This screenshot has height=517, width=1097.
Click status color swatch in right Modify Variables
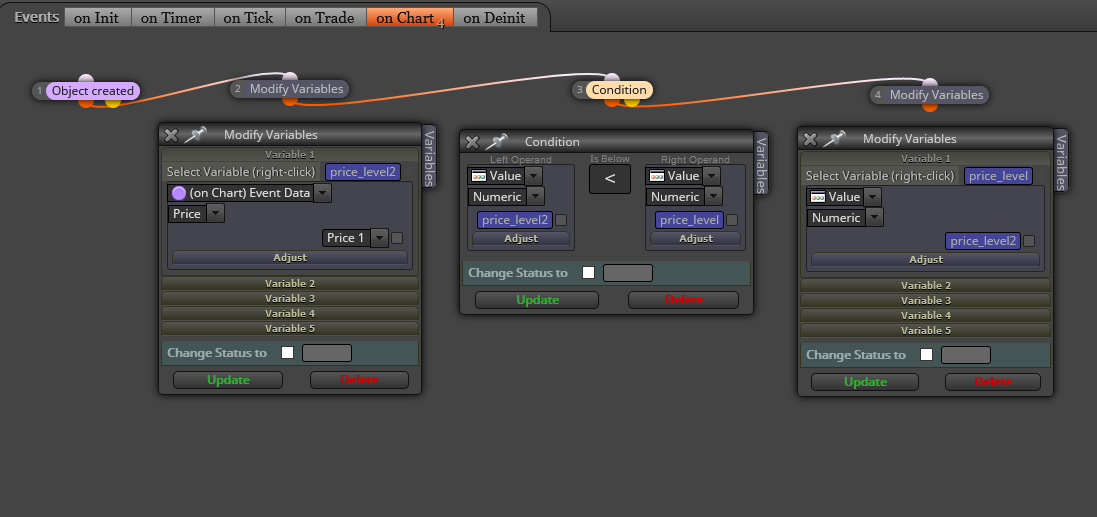point(966,355)
